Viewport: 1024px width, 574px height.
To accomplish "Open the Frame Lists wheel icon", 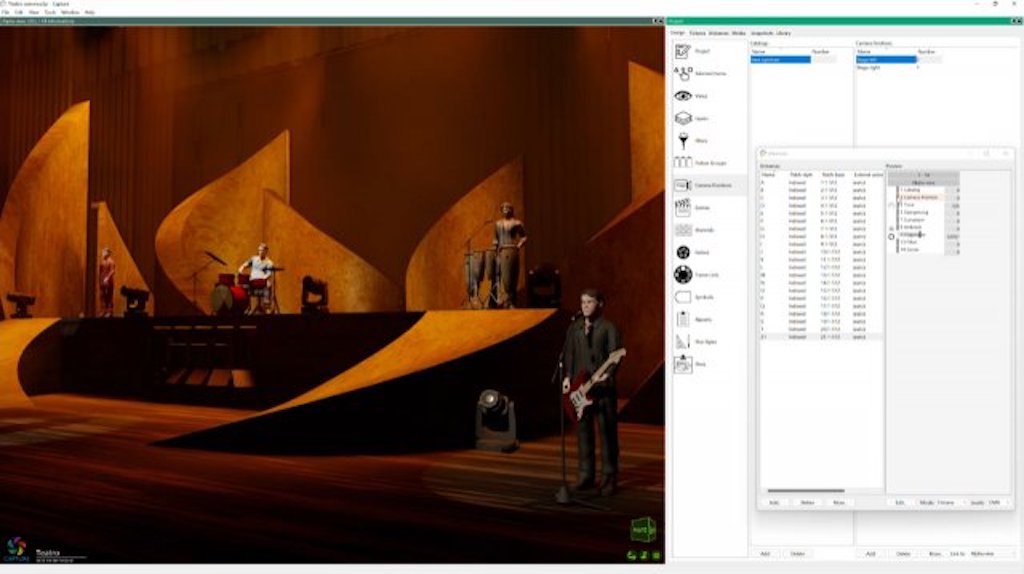I will [x=683, y=274].
